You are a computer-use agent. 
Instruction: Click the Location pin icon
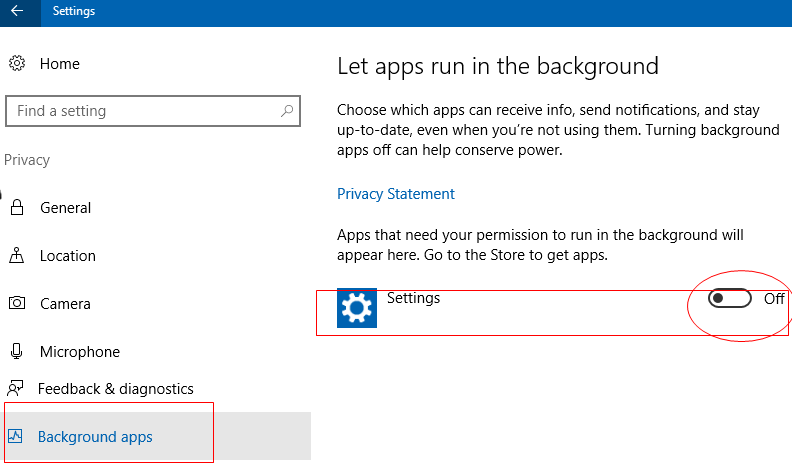click(16, 255)
